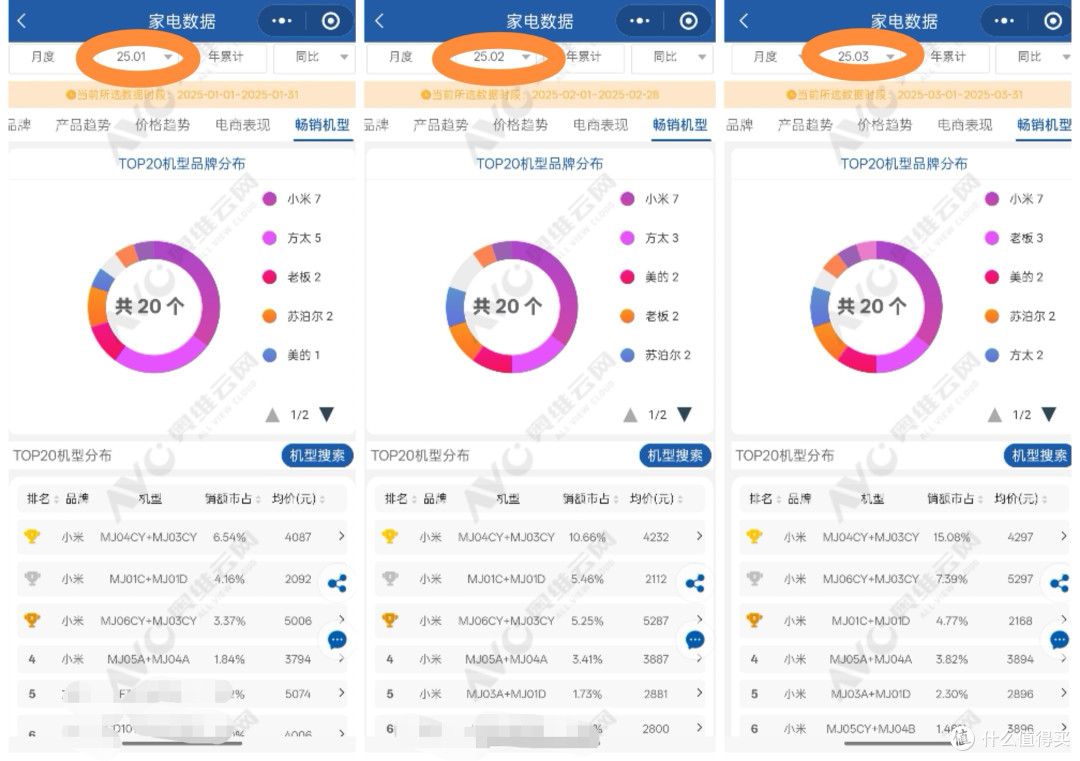Switch to the 电商表现 tab on the 25.02 screen
Viewport: 1080px width, 761px height.
coord(601,125)
